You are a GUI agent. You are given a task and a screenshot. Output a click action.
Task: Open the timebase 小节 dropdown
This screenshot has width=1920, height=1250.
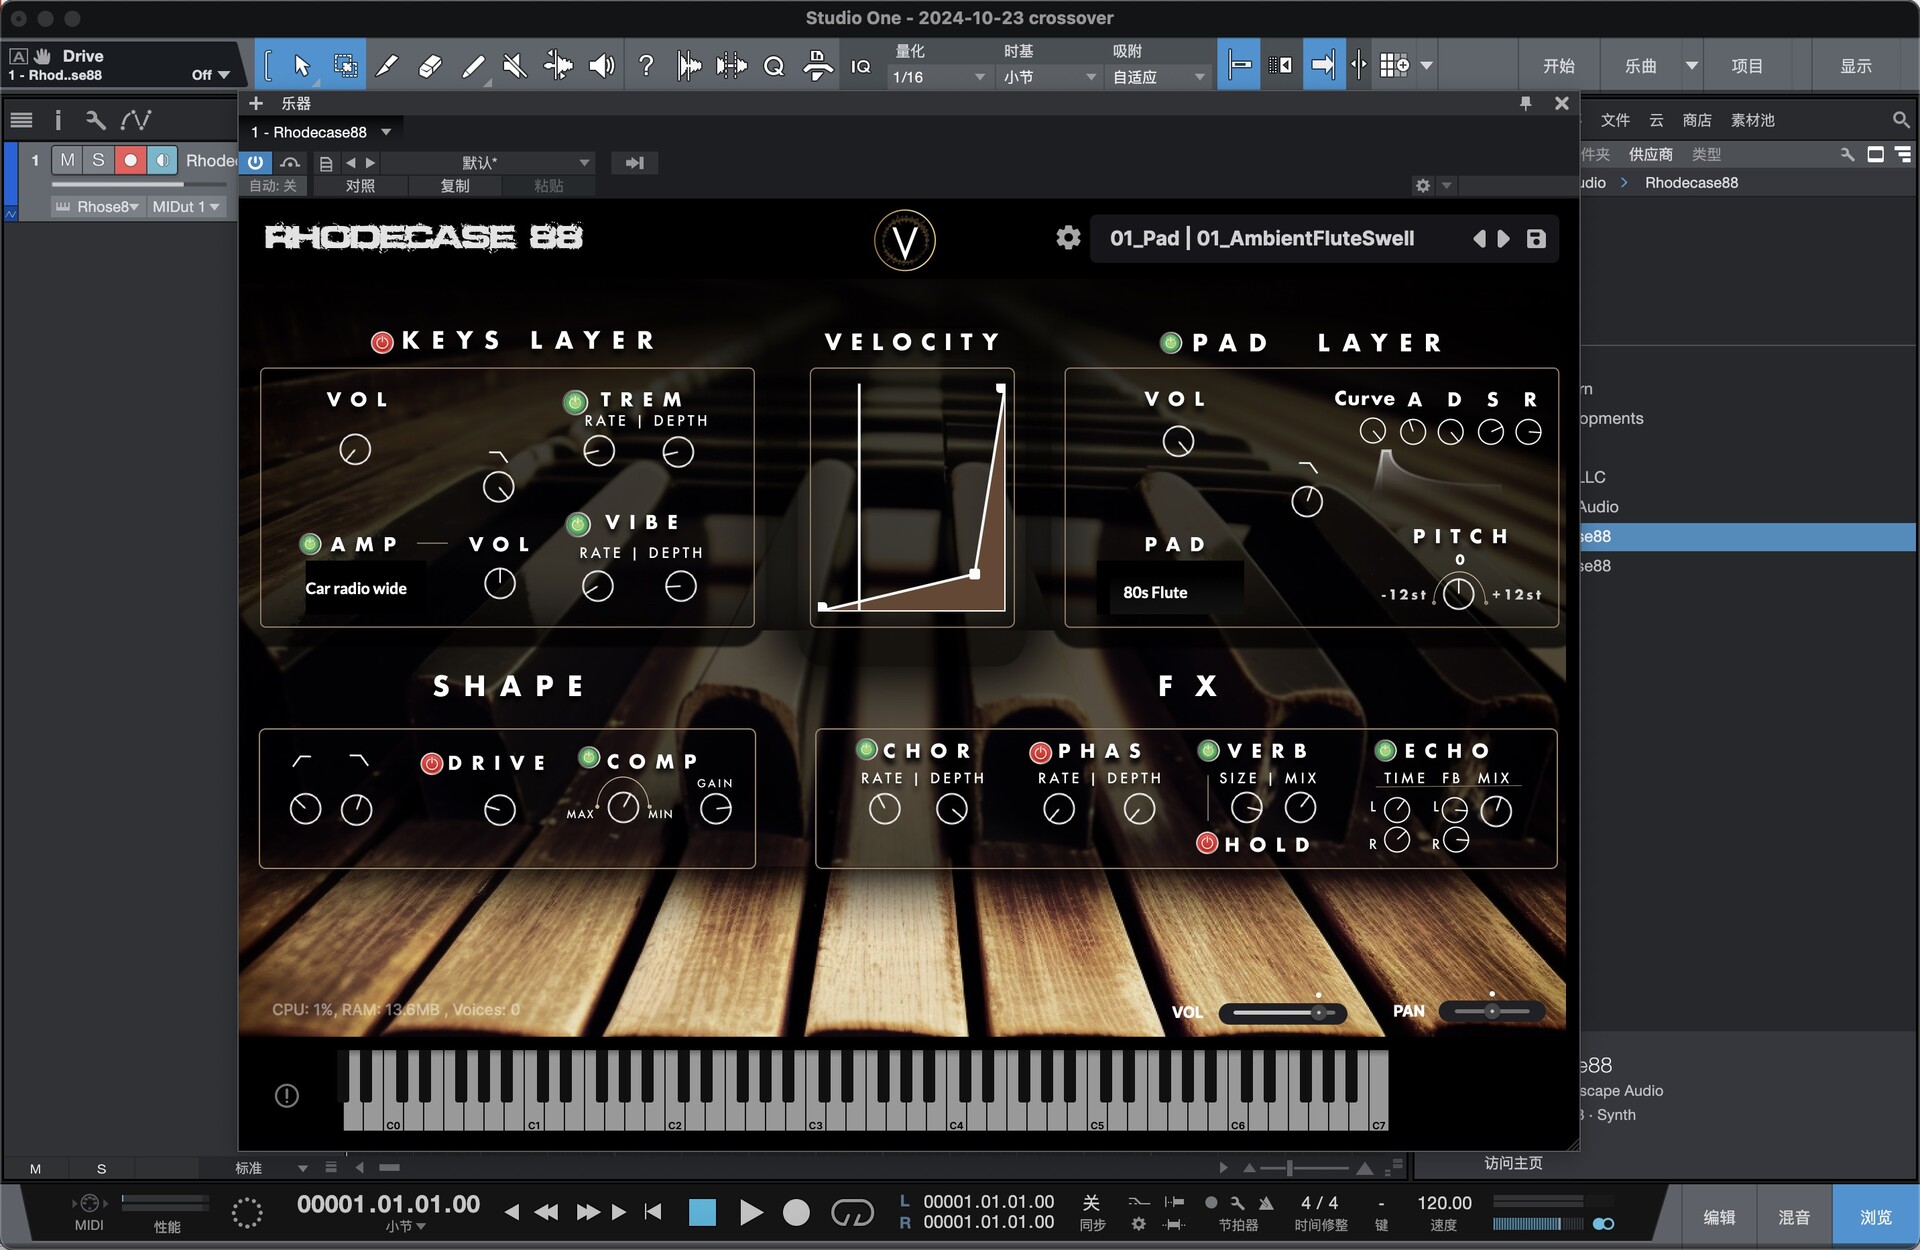coord(1049,77)
